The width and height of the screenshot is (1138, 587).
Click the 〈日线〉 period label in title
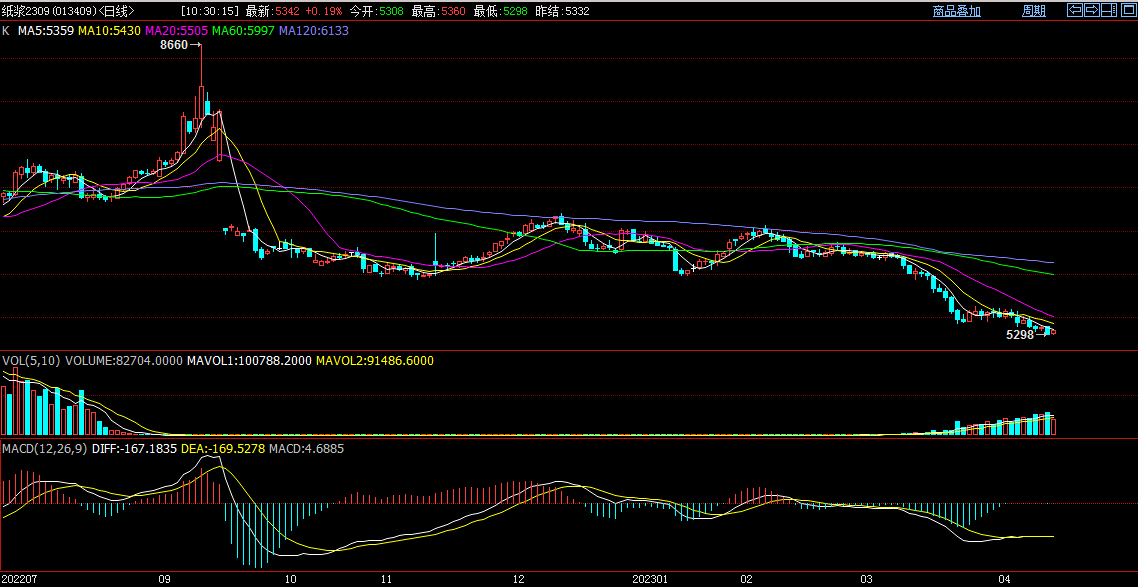(x=118, y=11)
